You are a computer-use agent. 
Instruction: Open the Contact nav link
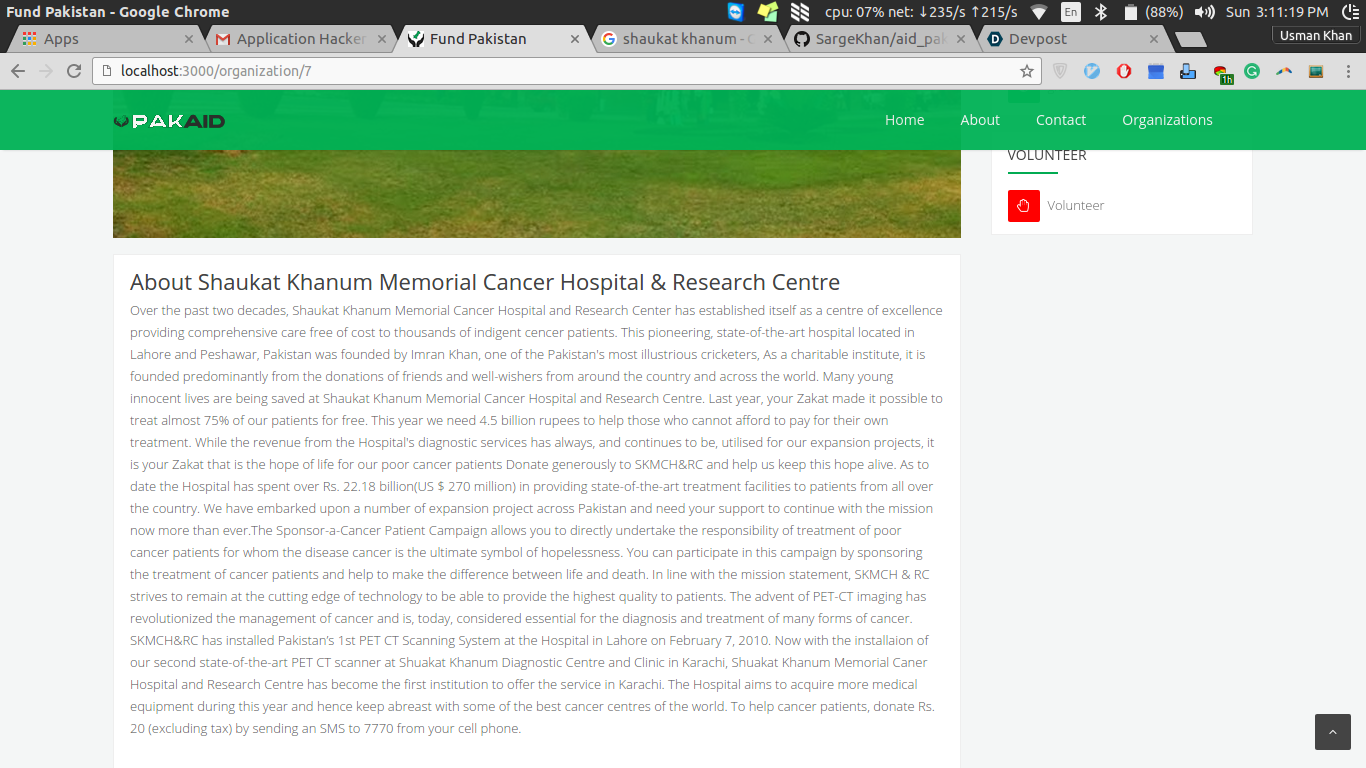1061,120
